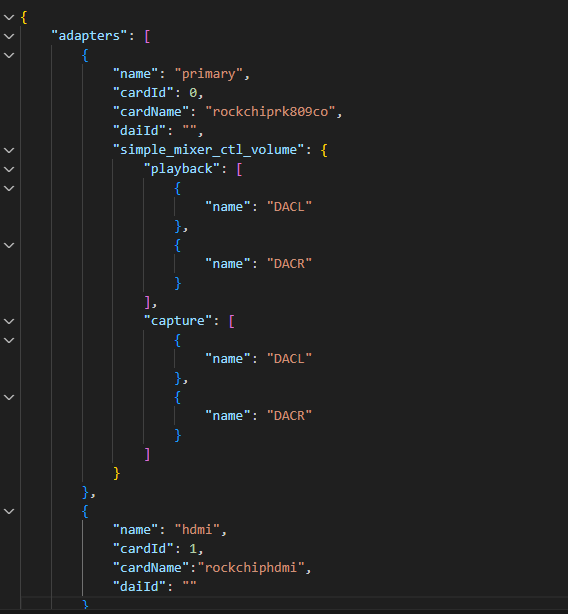The height and width of the screenshot is (614, 568).
Task: Fold the playback DACL object chevron
Action: pyautogui.click(x=9, y=188)
